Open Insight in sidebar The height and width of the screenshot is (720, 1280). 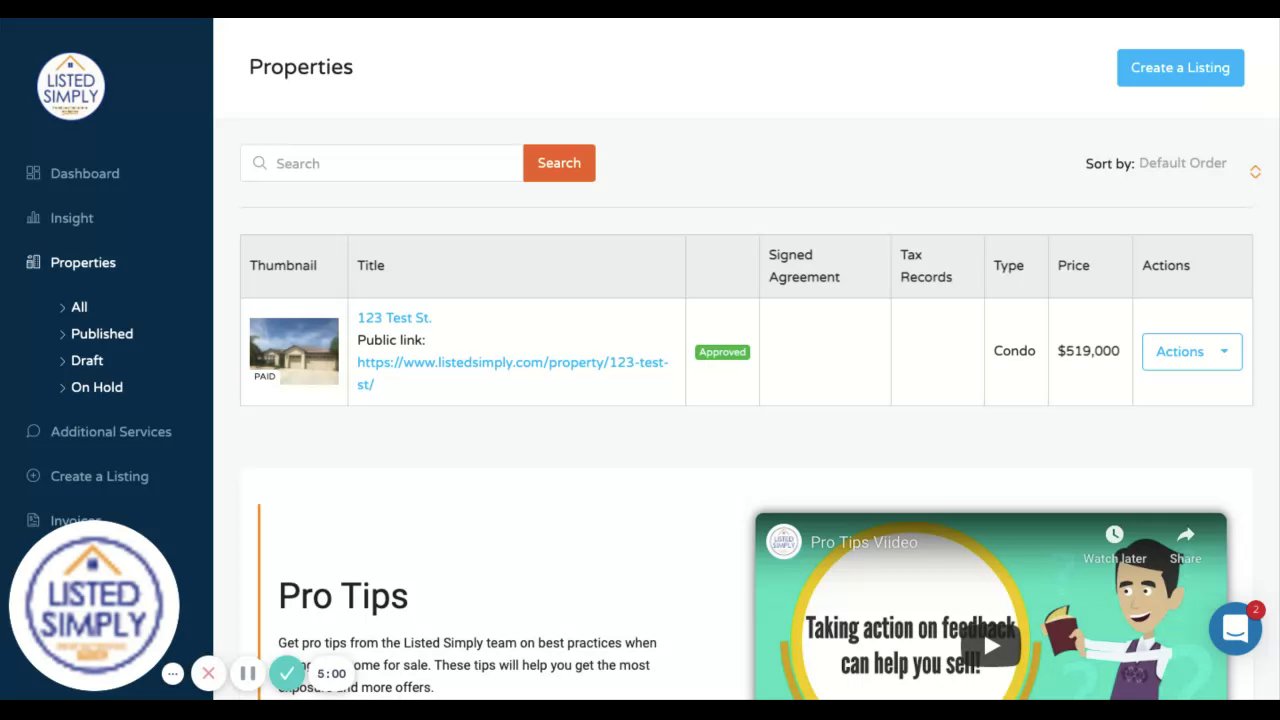click(x=72, y=218)
